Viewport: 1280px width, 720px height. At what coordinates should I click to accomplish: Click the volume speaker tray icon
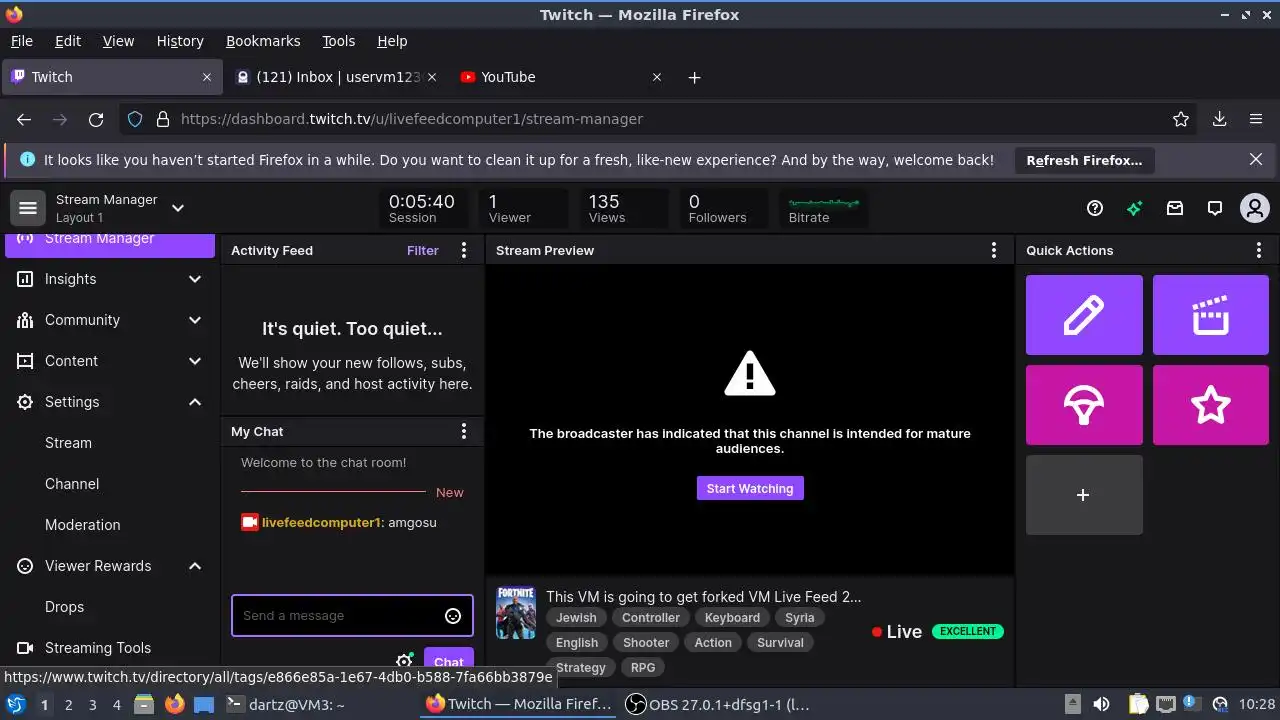1101,705
